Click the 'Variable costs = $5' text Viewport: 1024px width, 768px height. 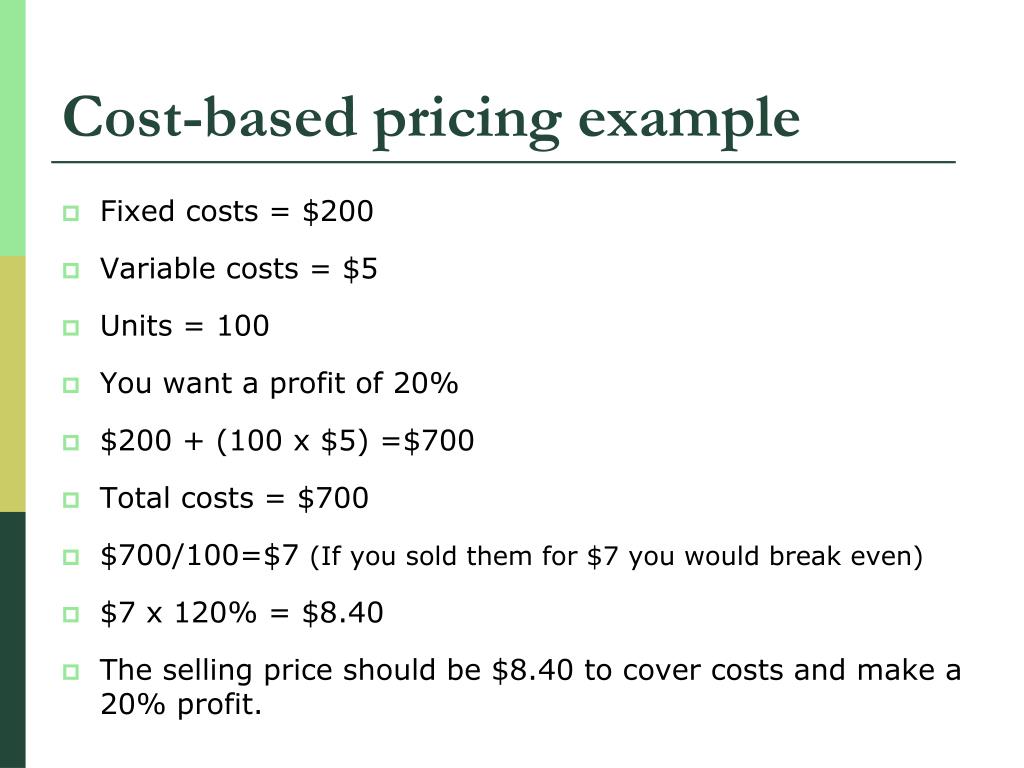pyautogui.click(x=238, y=269)
